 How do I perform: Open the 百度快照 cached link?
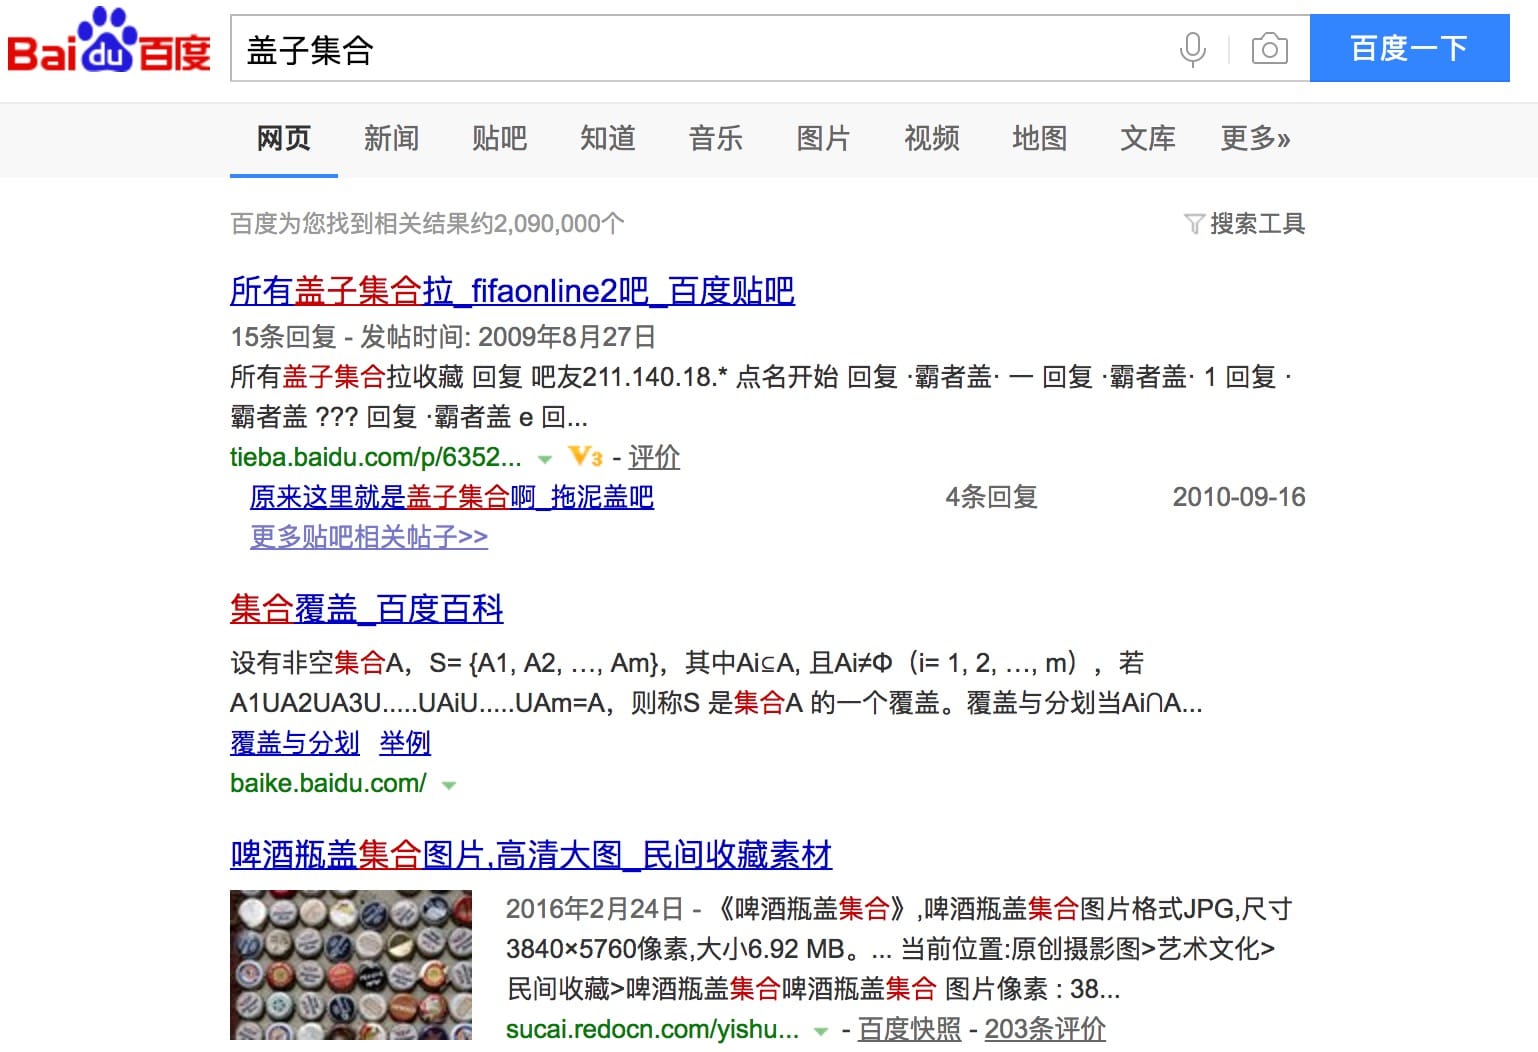click(x=909, y=1029)
